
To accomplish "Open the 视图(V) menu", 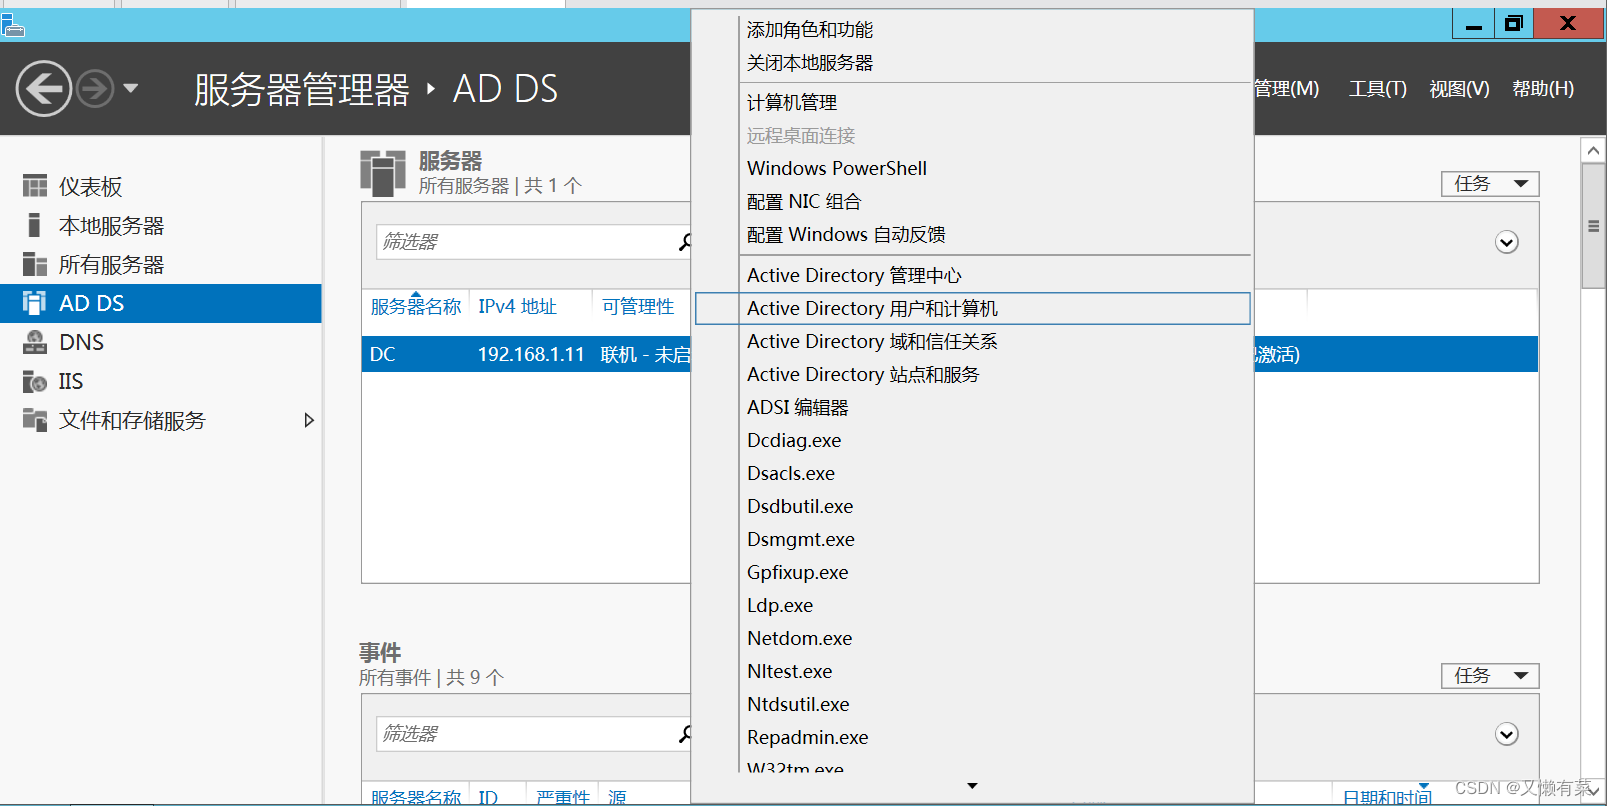I will [x=1459, y=89].
